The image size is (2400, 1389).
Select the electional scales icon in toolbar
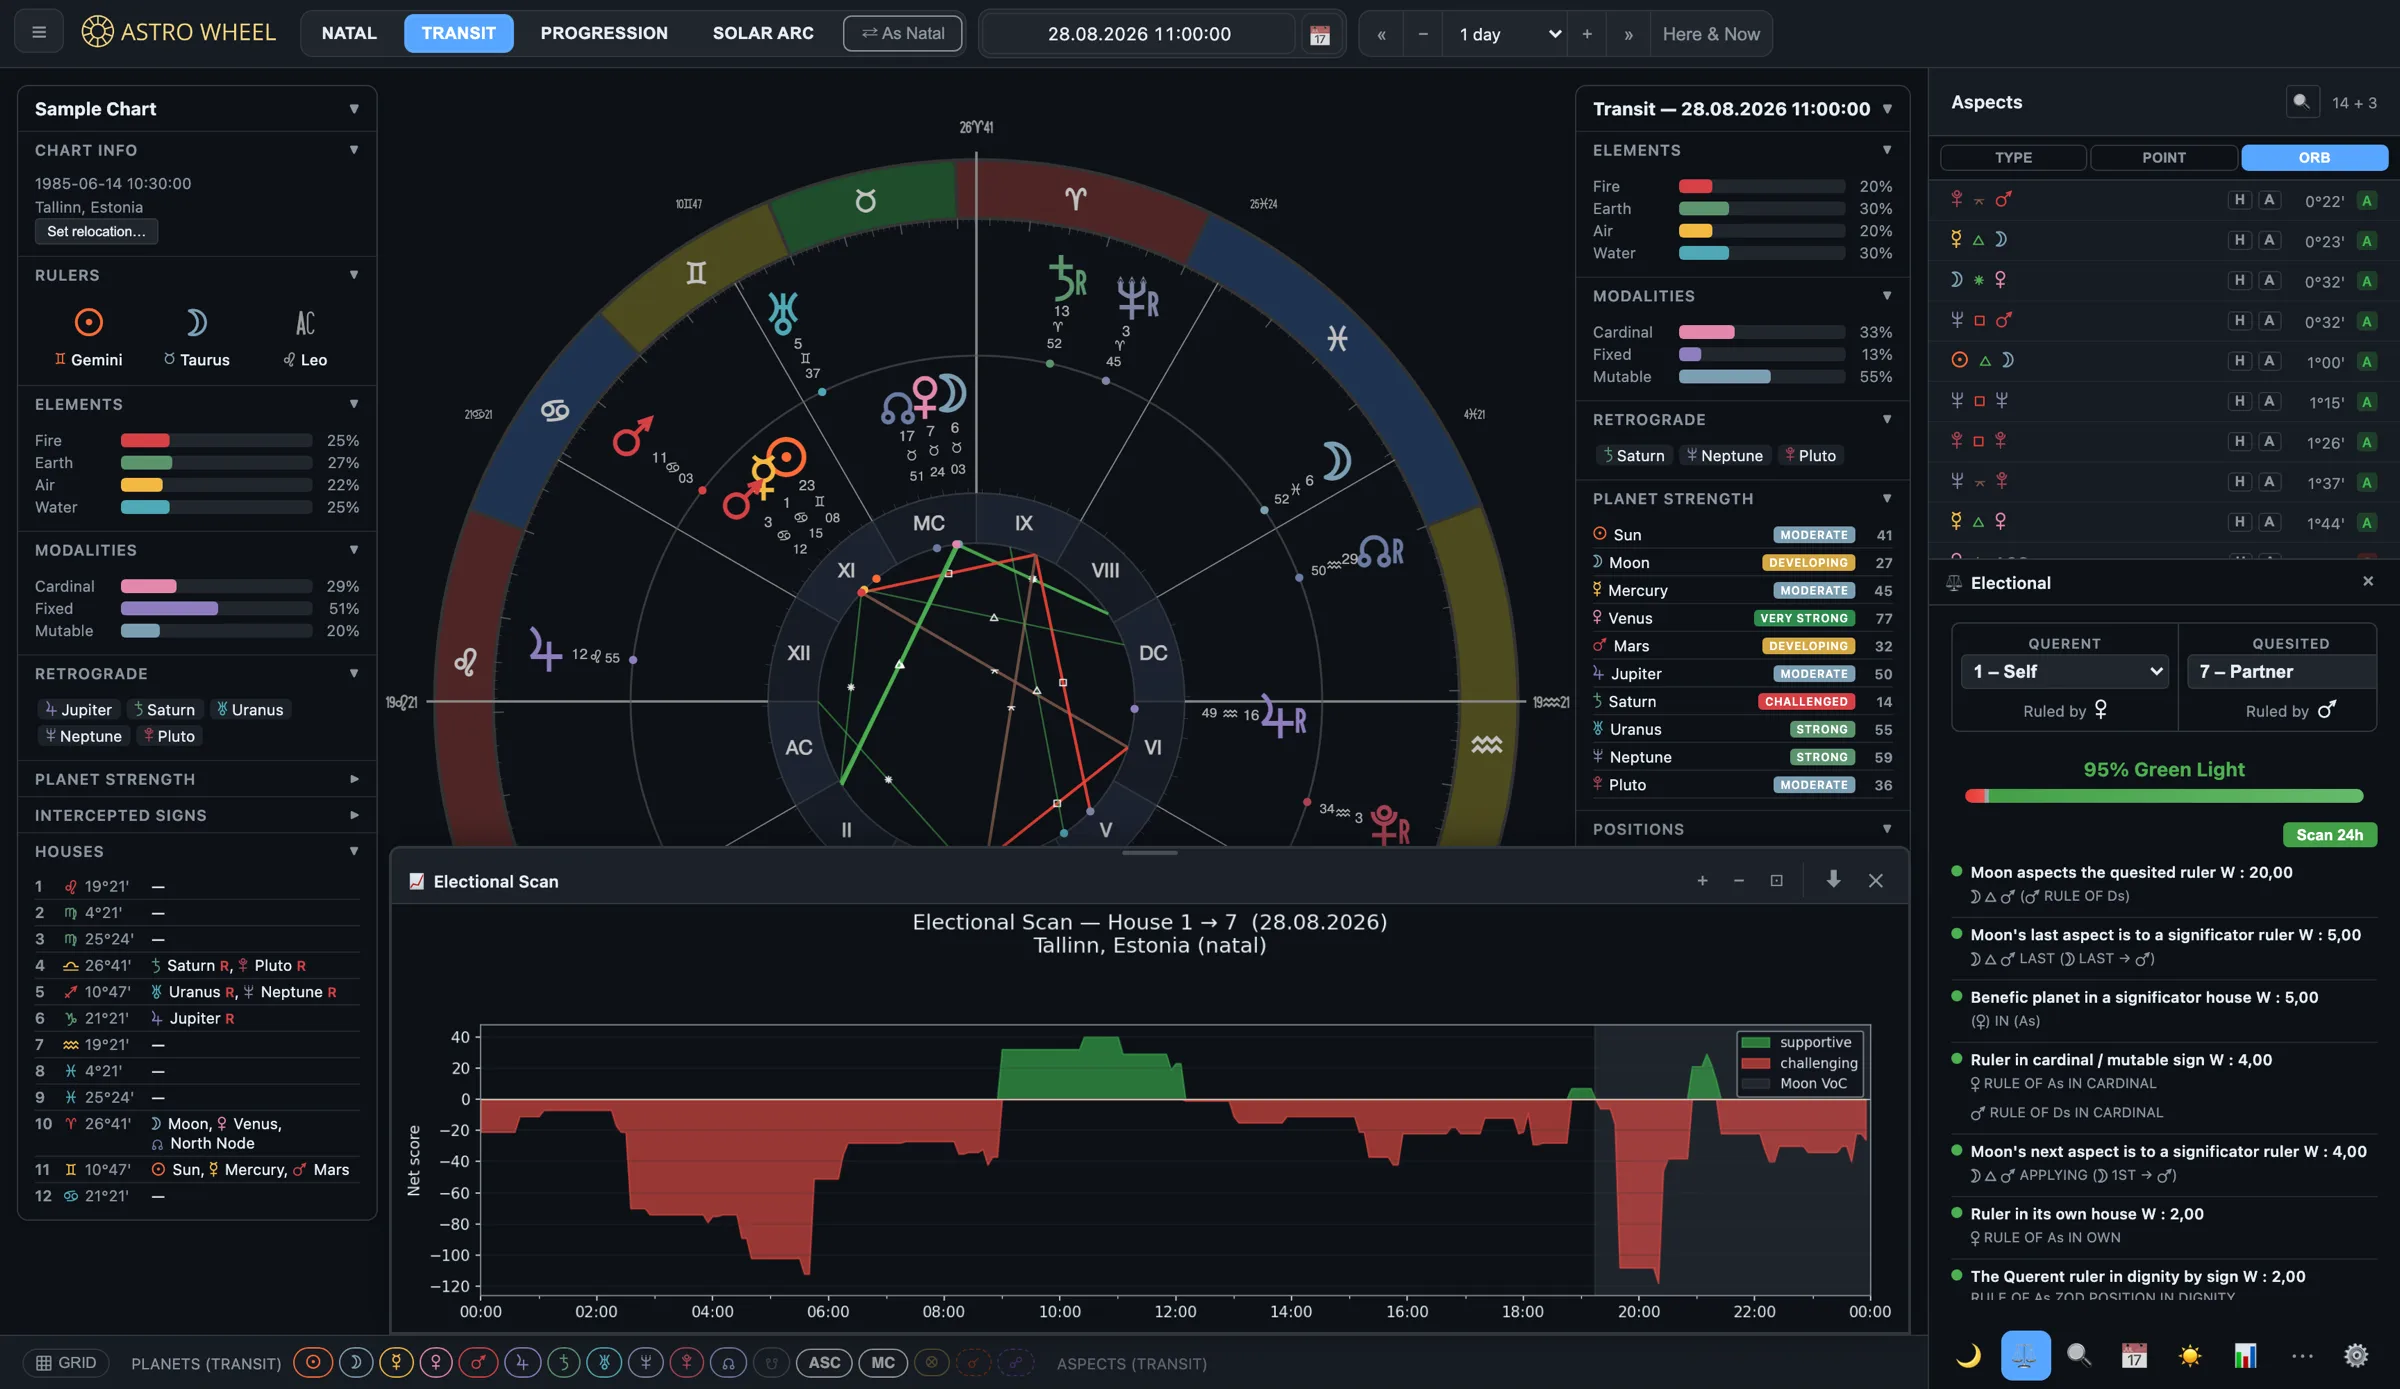coord(2025,1355)
